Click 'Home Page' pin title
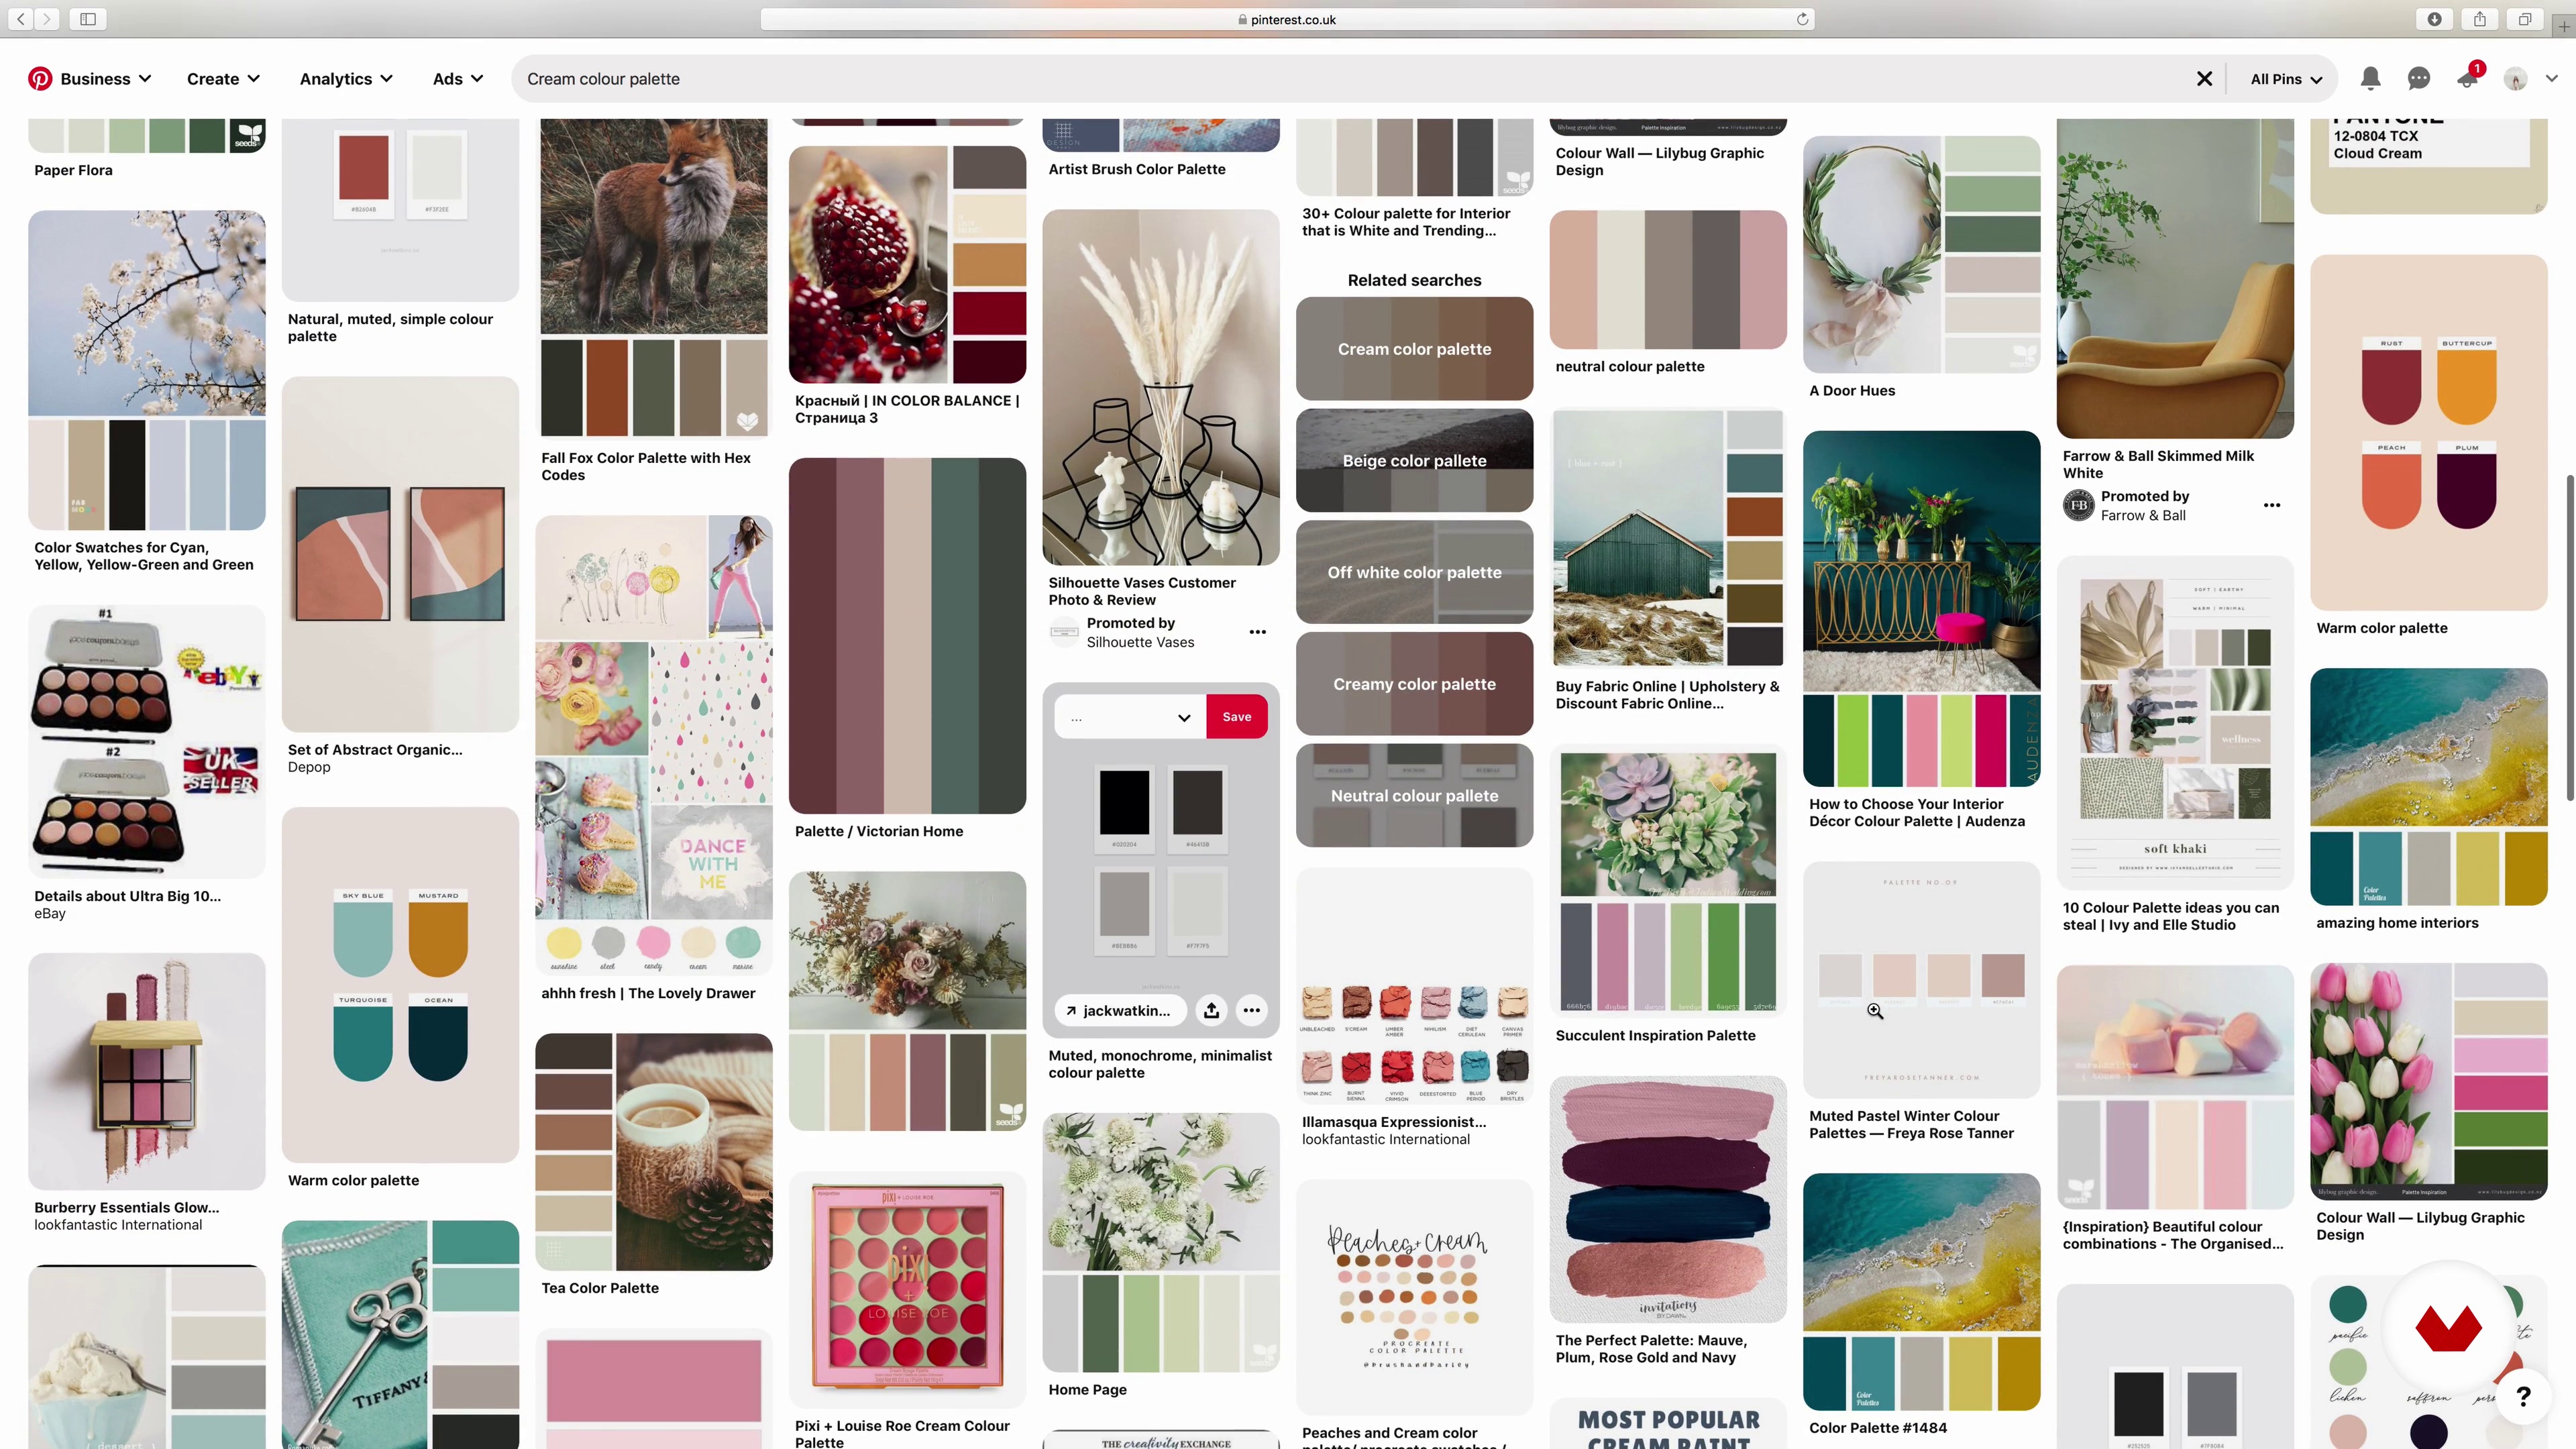This screenshot has width=2576, height=1449. coord(1087,1390)
